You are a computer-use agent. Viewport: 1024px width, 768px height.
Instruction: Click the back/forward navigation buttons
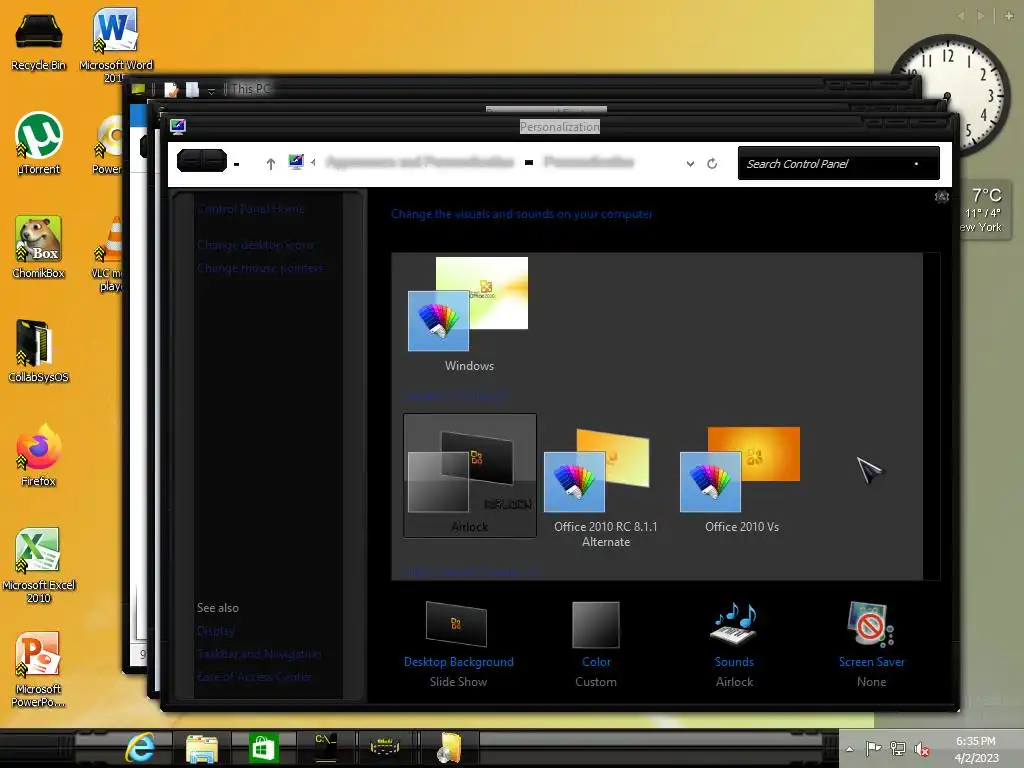(202, 161)
